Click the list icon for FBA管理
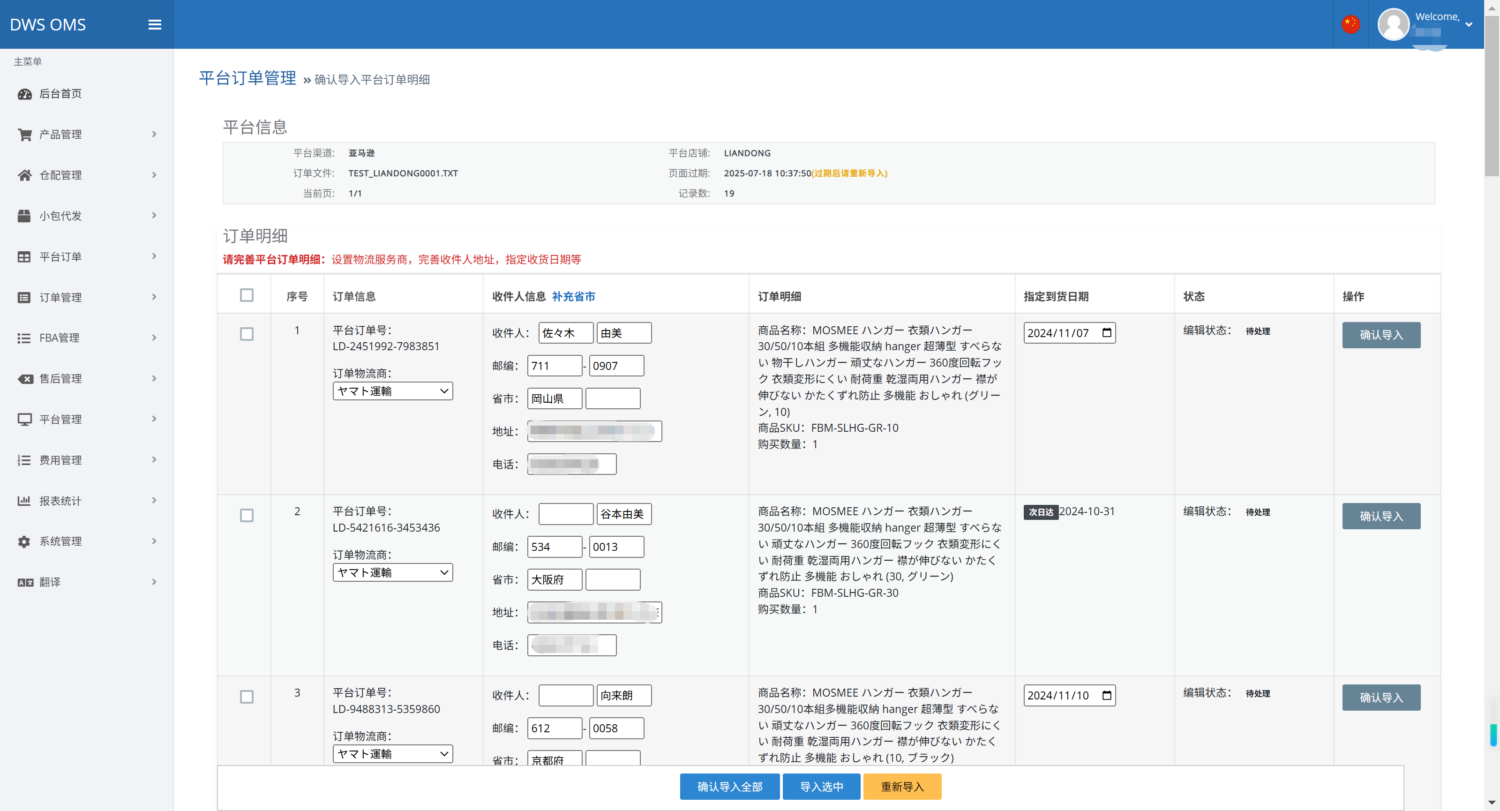The width and height of the screenshot is (1500, 811). pos(25,338)
